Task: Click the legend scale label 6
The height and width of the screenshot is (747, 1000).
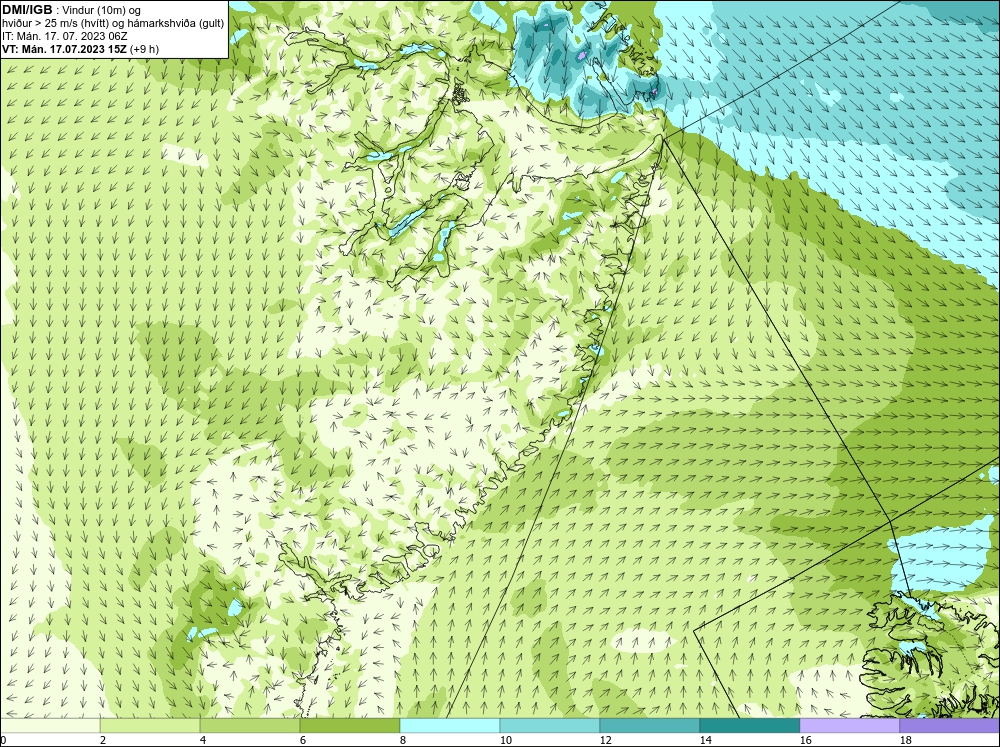Action: pyautogui.click(x=302, y=740)
